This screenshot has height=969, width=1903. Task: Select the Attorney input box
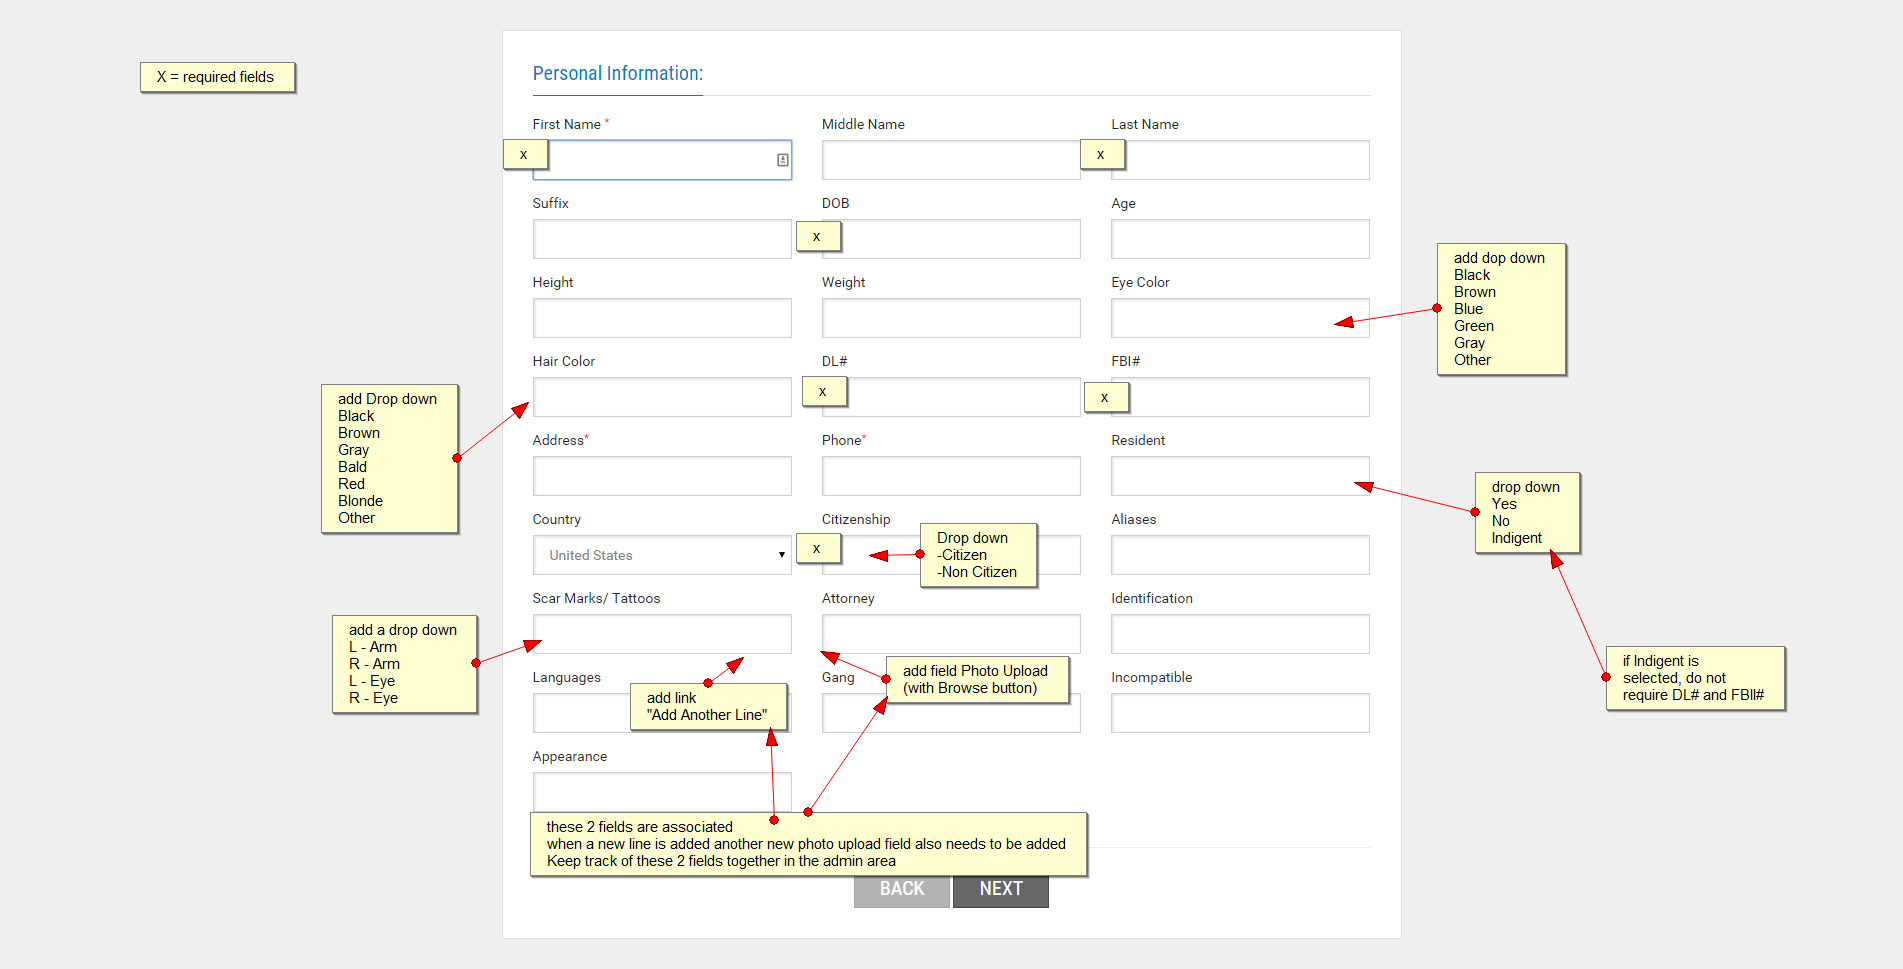[951, 634]
